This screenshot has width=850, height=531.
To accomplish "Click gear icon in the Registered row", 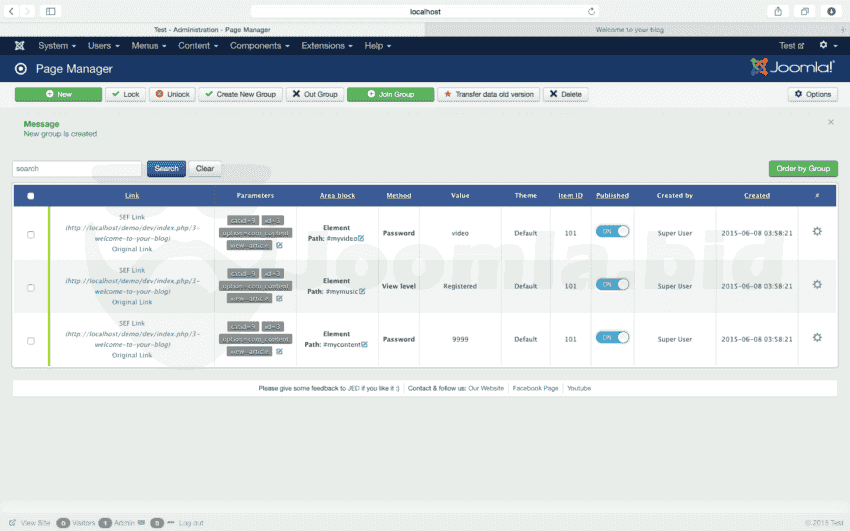I will (817, 285).
